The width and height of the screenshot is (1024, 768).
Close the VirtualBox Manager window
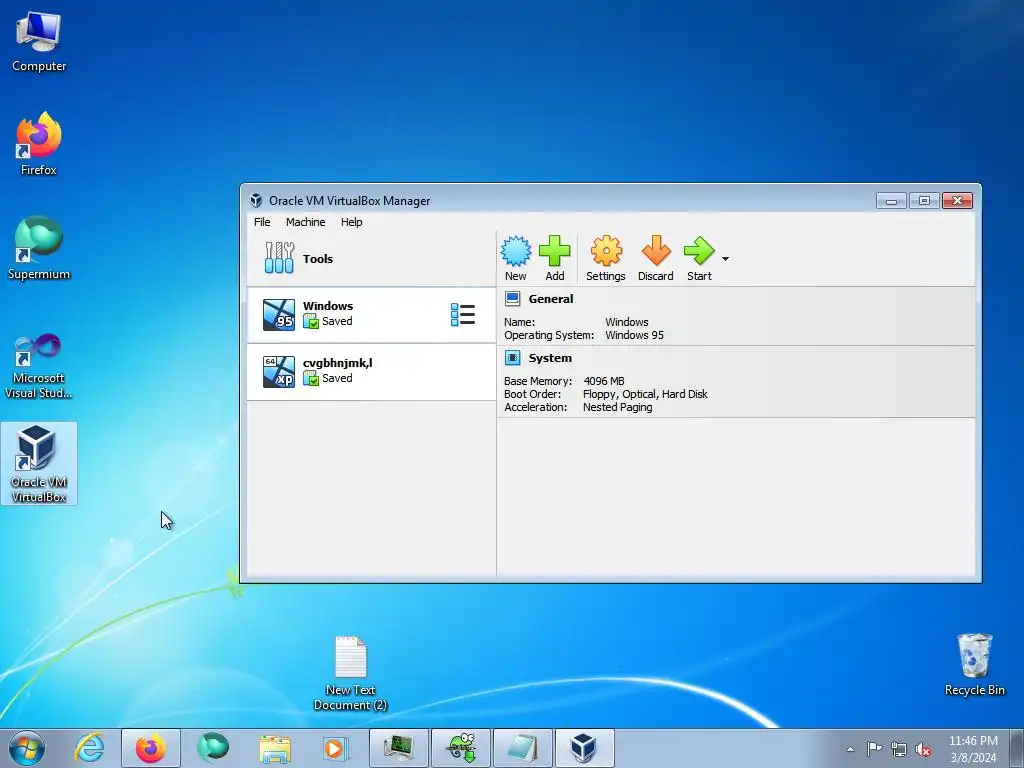coord(957,200)
